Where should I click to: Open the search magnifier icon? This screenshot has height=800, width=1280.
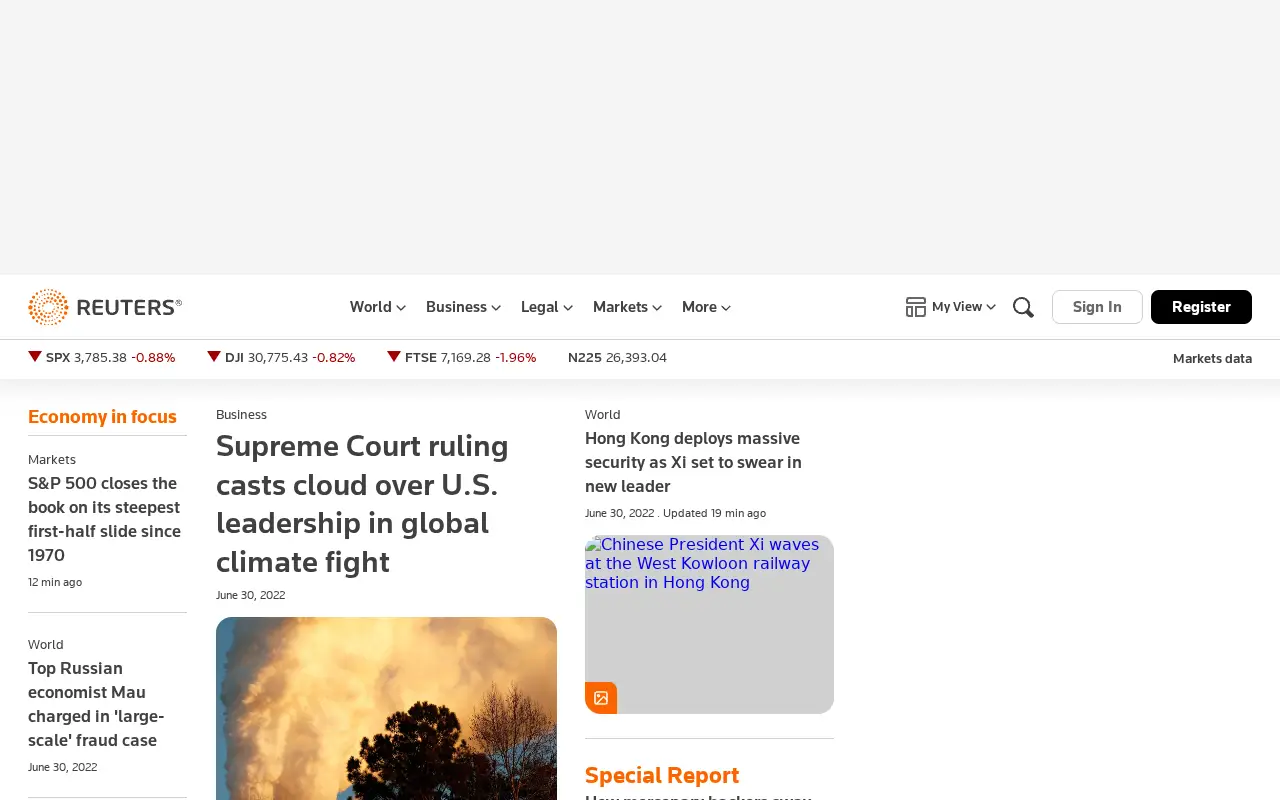tap(1023, 307)
